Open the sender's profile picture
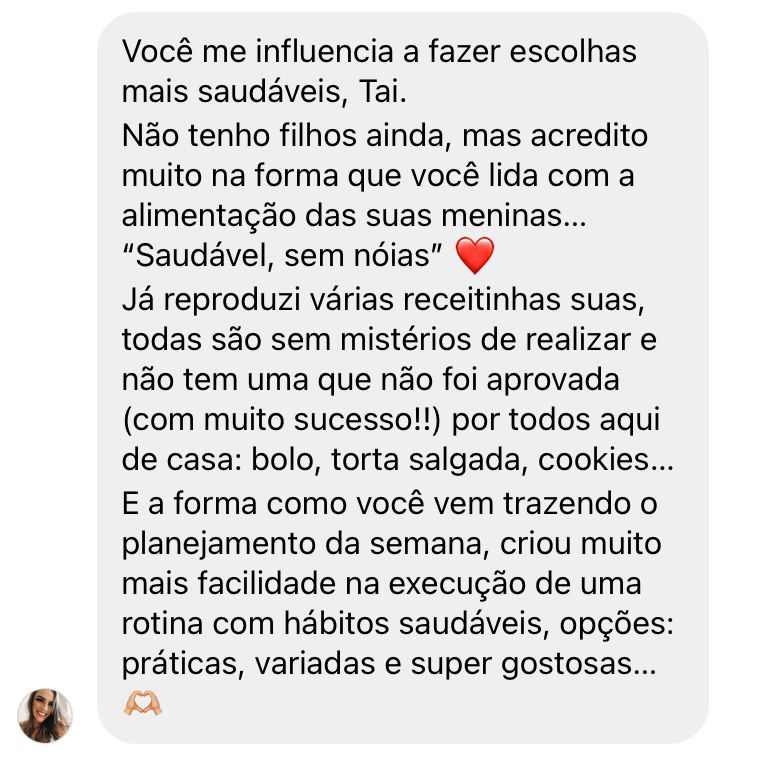The height and width of the screenshot is (760, 767). point(45,715)
